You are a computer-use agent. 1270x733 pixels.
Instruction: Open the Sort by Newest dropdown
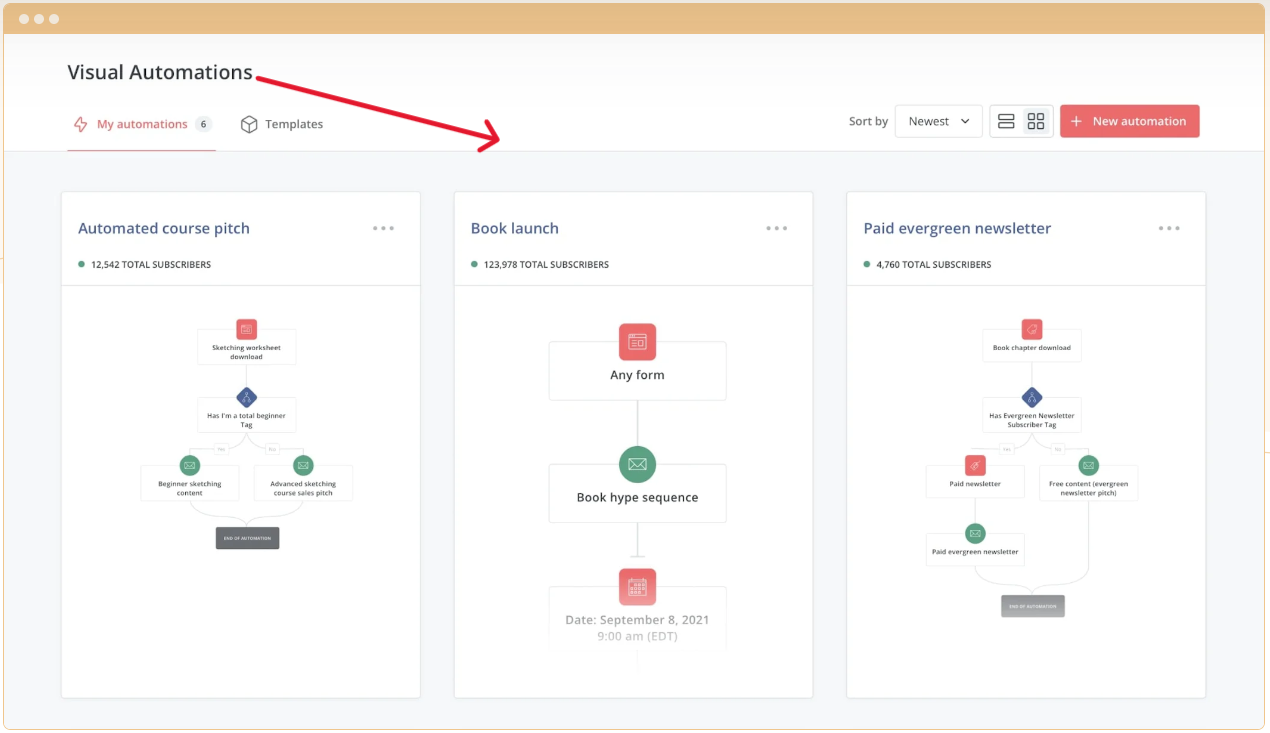point(938,121)
